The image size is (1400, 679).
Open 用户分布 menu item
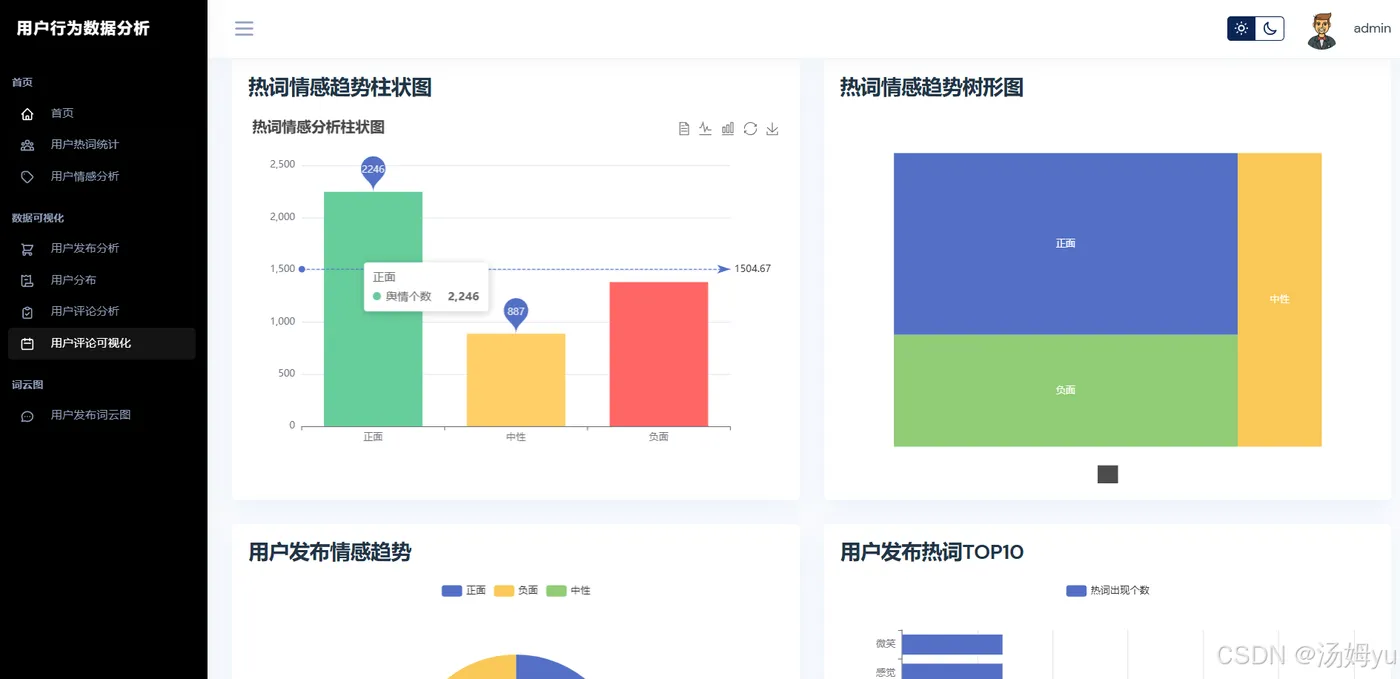pos(101,280)
